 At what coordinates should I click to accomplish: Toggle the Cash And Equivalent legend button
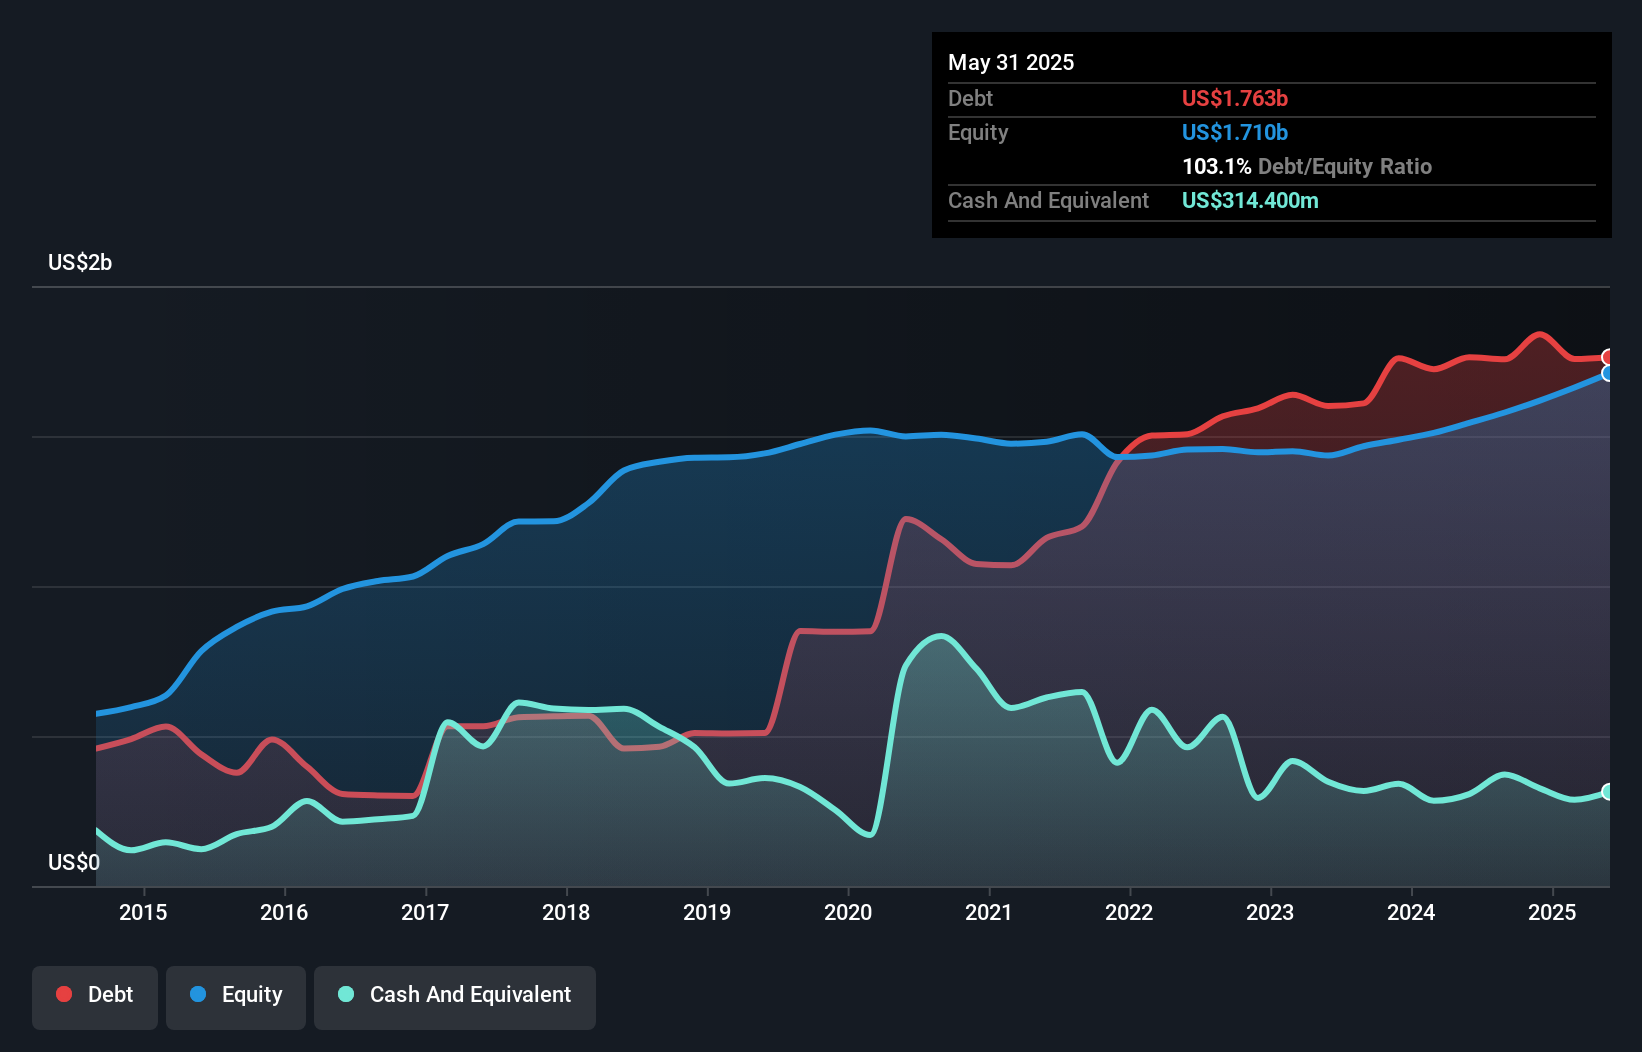(x=455, y=997)
